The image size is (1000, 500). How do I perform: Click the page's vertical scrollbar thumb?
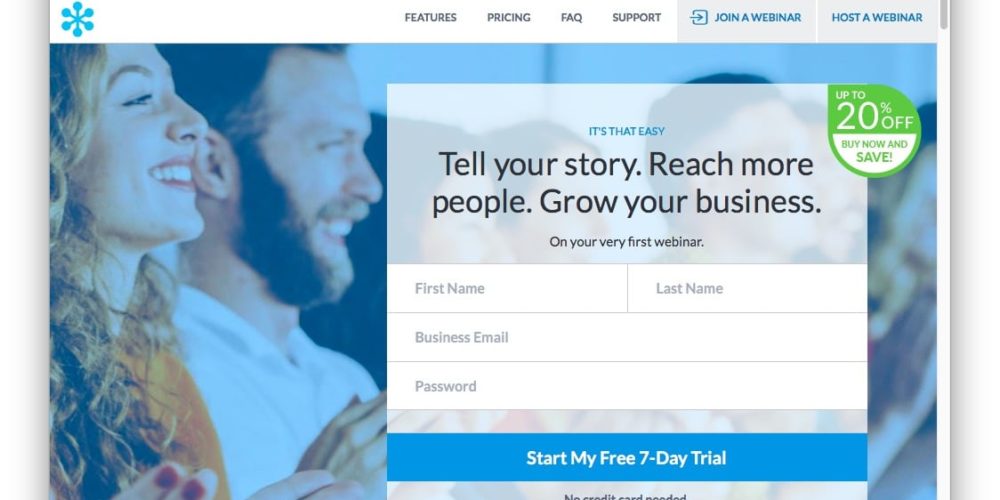tap(944, 14)
